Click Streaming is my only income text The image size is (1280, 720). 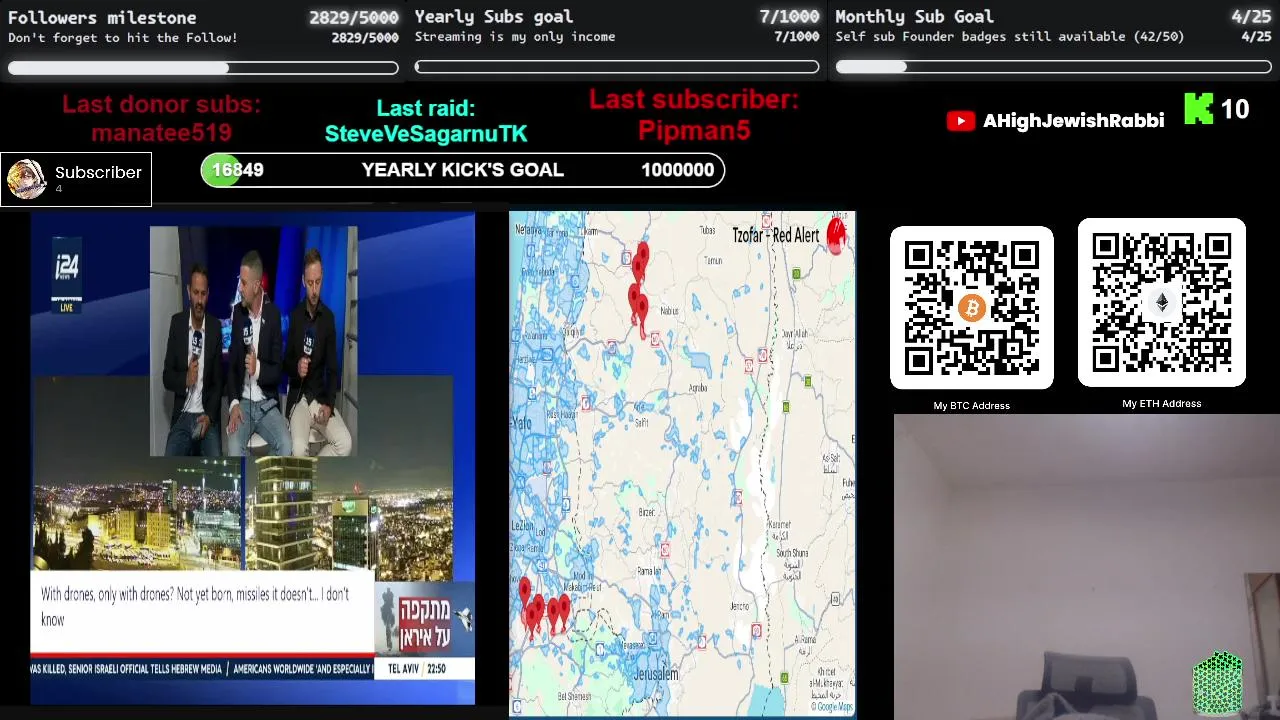point(515,36)
